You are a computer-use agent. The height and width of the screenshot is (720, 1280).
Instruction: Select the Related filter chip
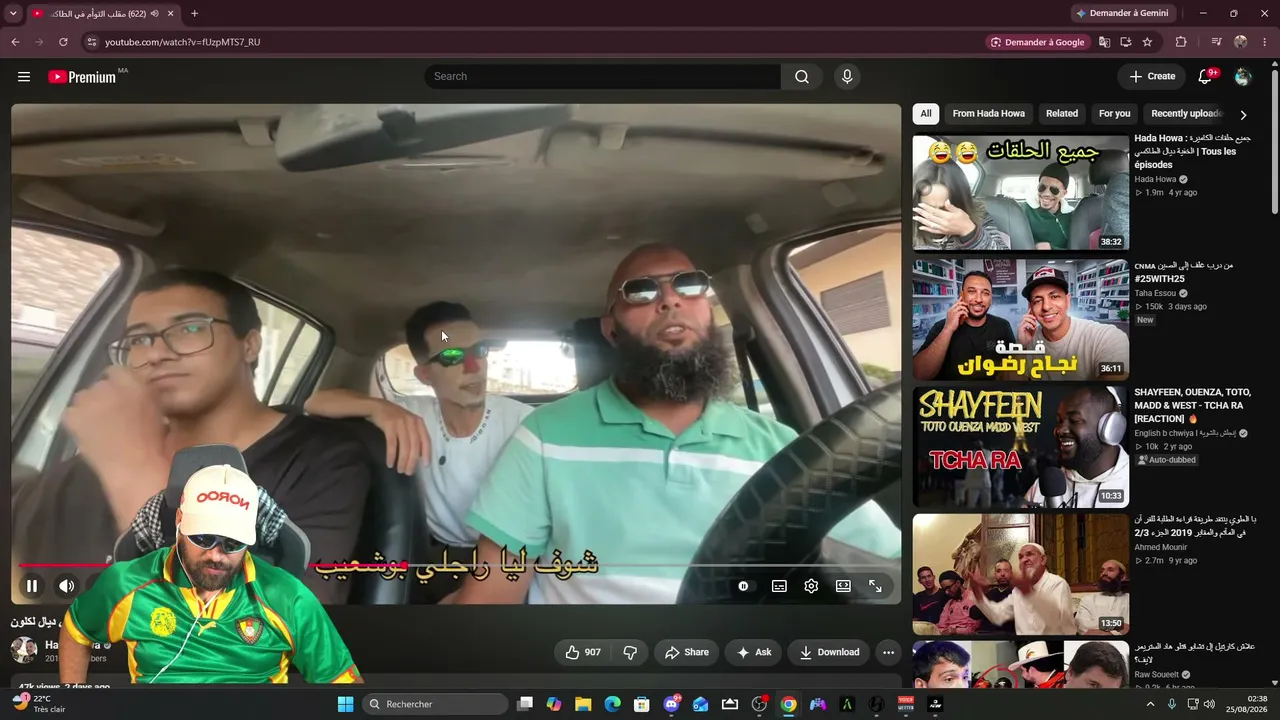1062,114
